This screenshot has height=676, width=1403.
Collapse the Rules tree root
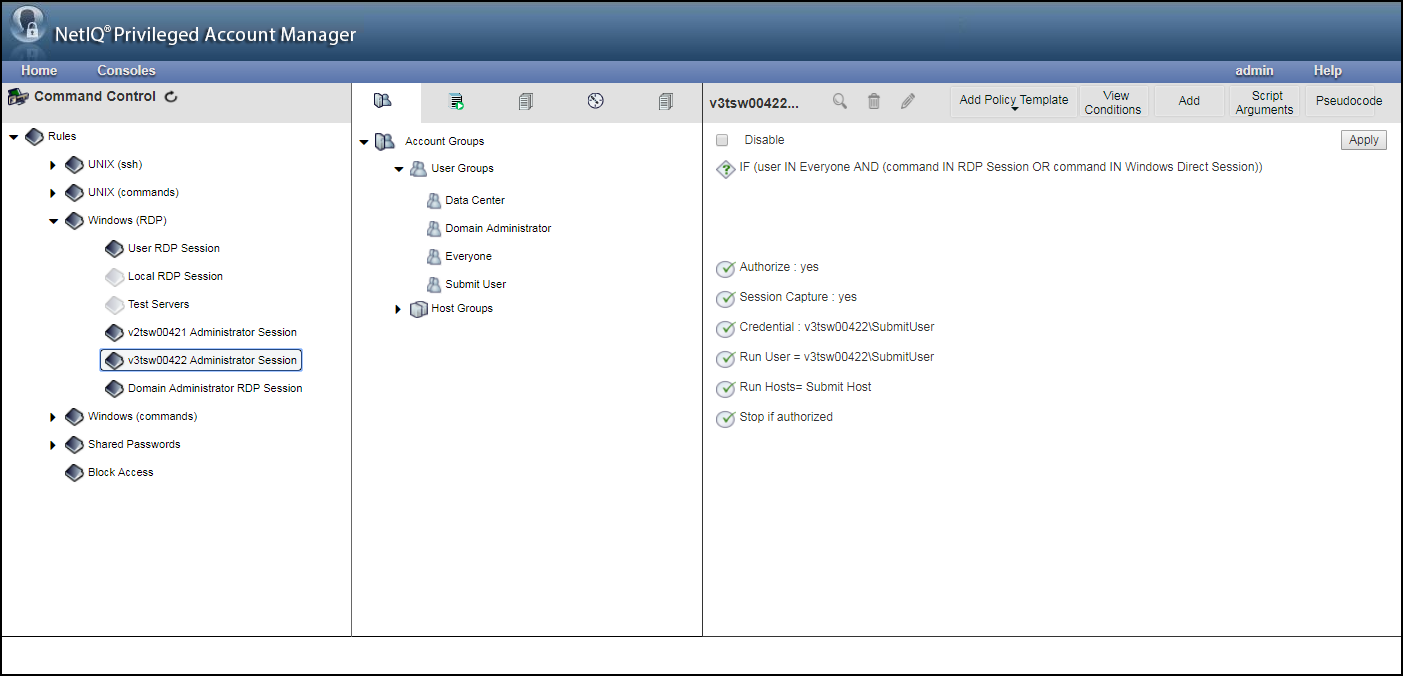14,137
